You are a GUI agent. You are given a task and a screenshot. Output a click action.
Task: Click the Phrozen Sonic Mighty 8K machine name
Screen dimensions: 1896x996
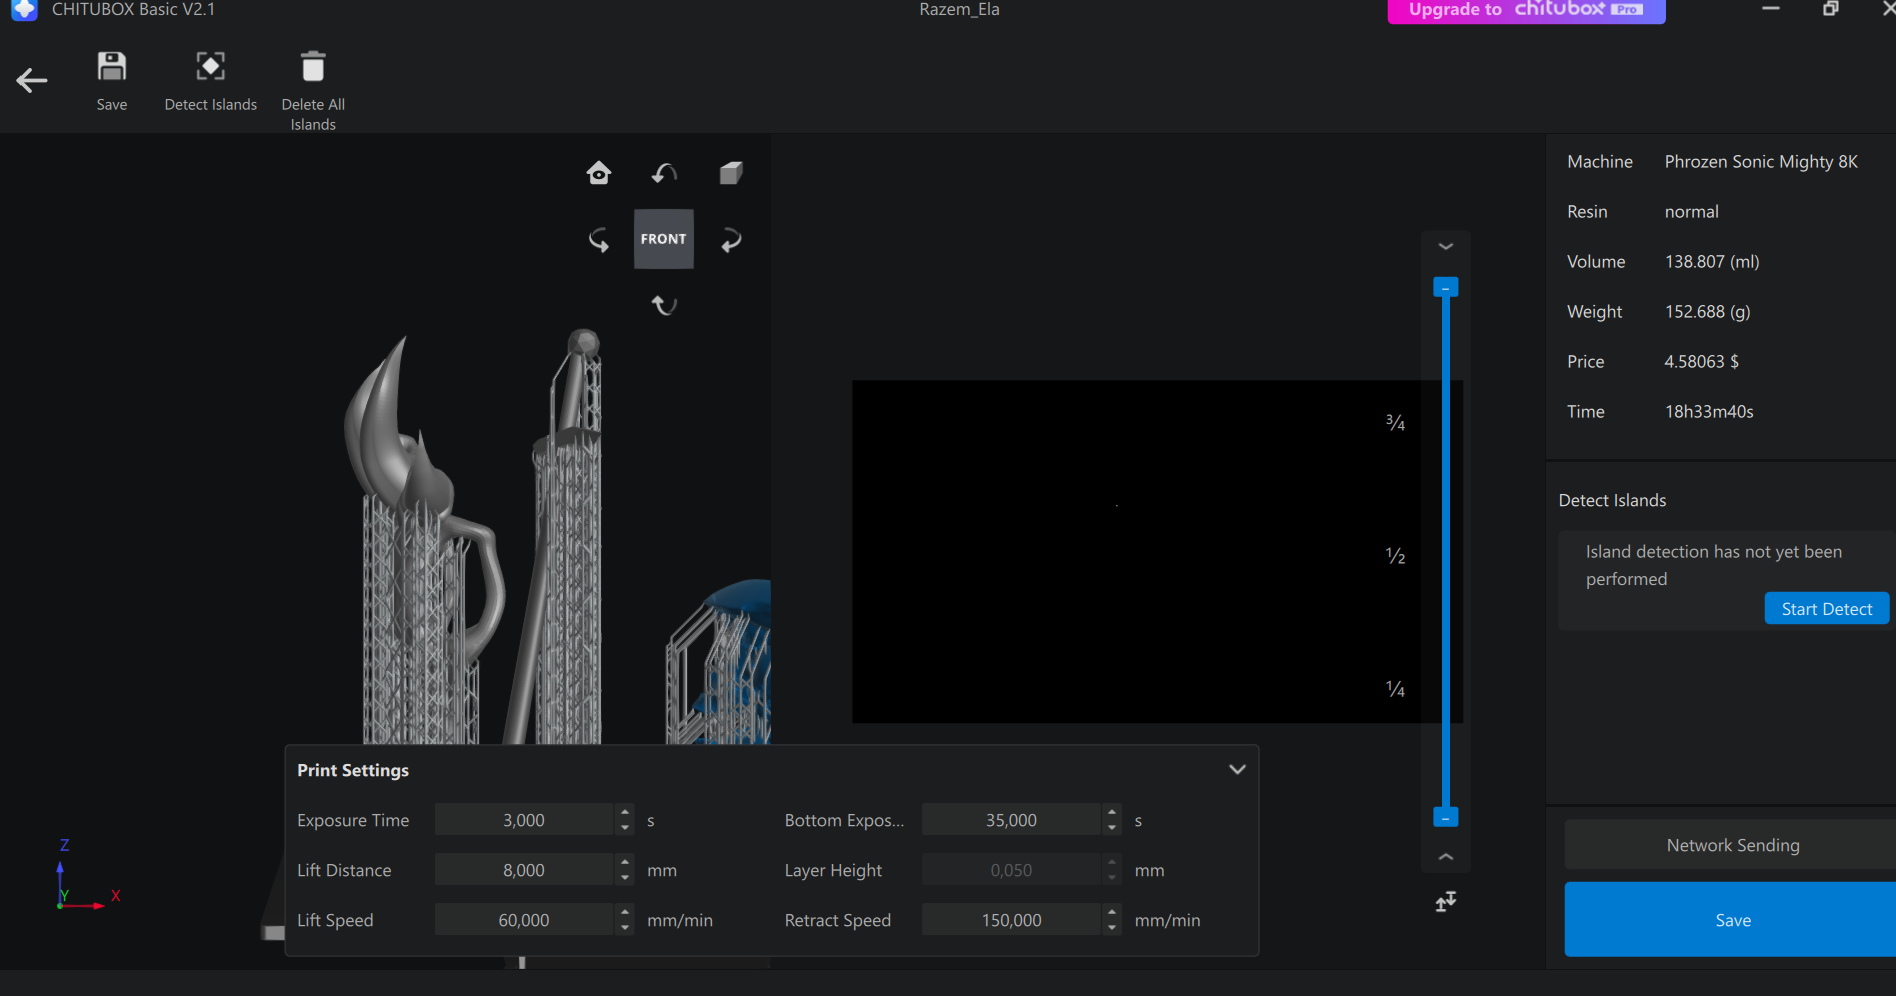pyautogui.click(x=1761, y=162)
